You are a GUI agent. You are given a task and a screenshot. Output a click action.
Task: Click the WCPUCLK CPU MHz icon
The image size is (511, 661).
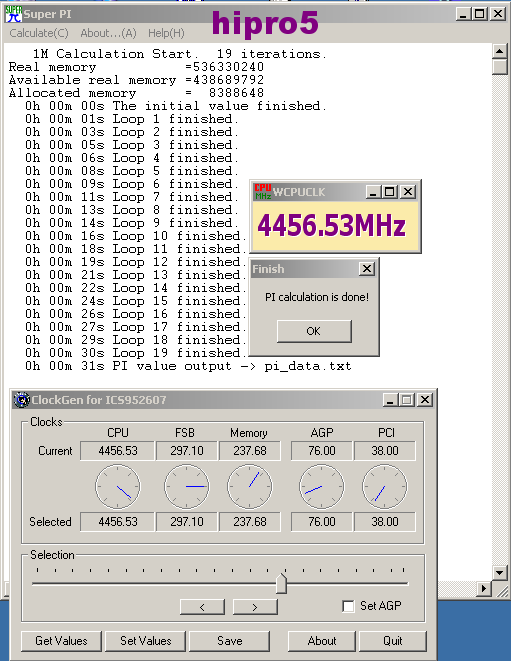[263, 192]
